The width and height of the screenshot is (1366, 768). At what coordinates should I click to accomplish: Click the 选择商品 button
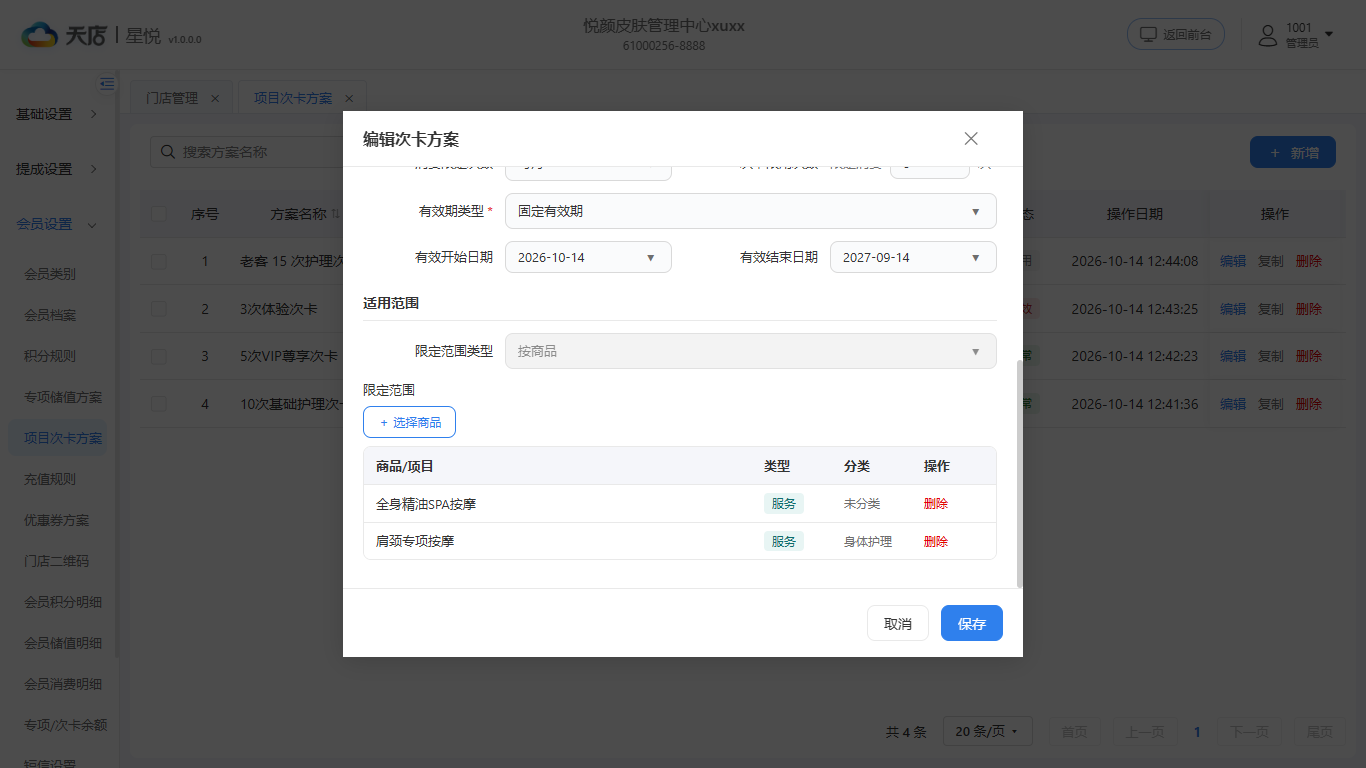409,422
